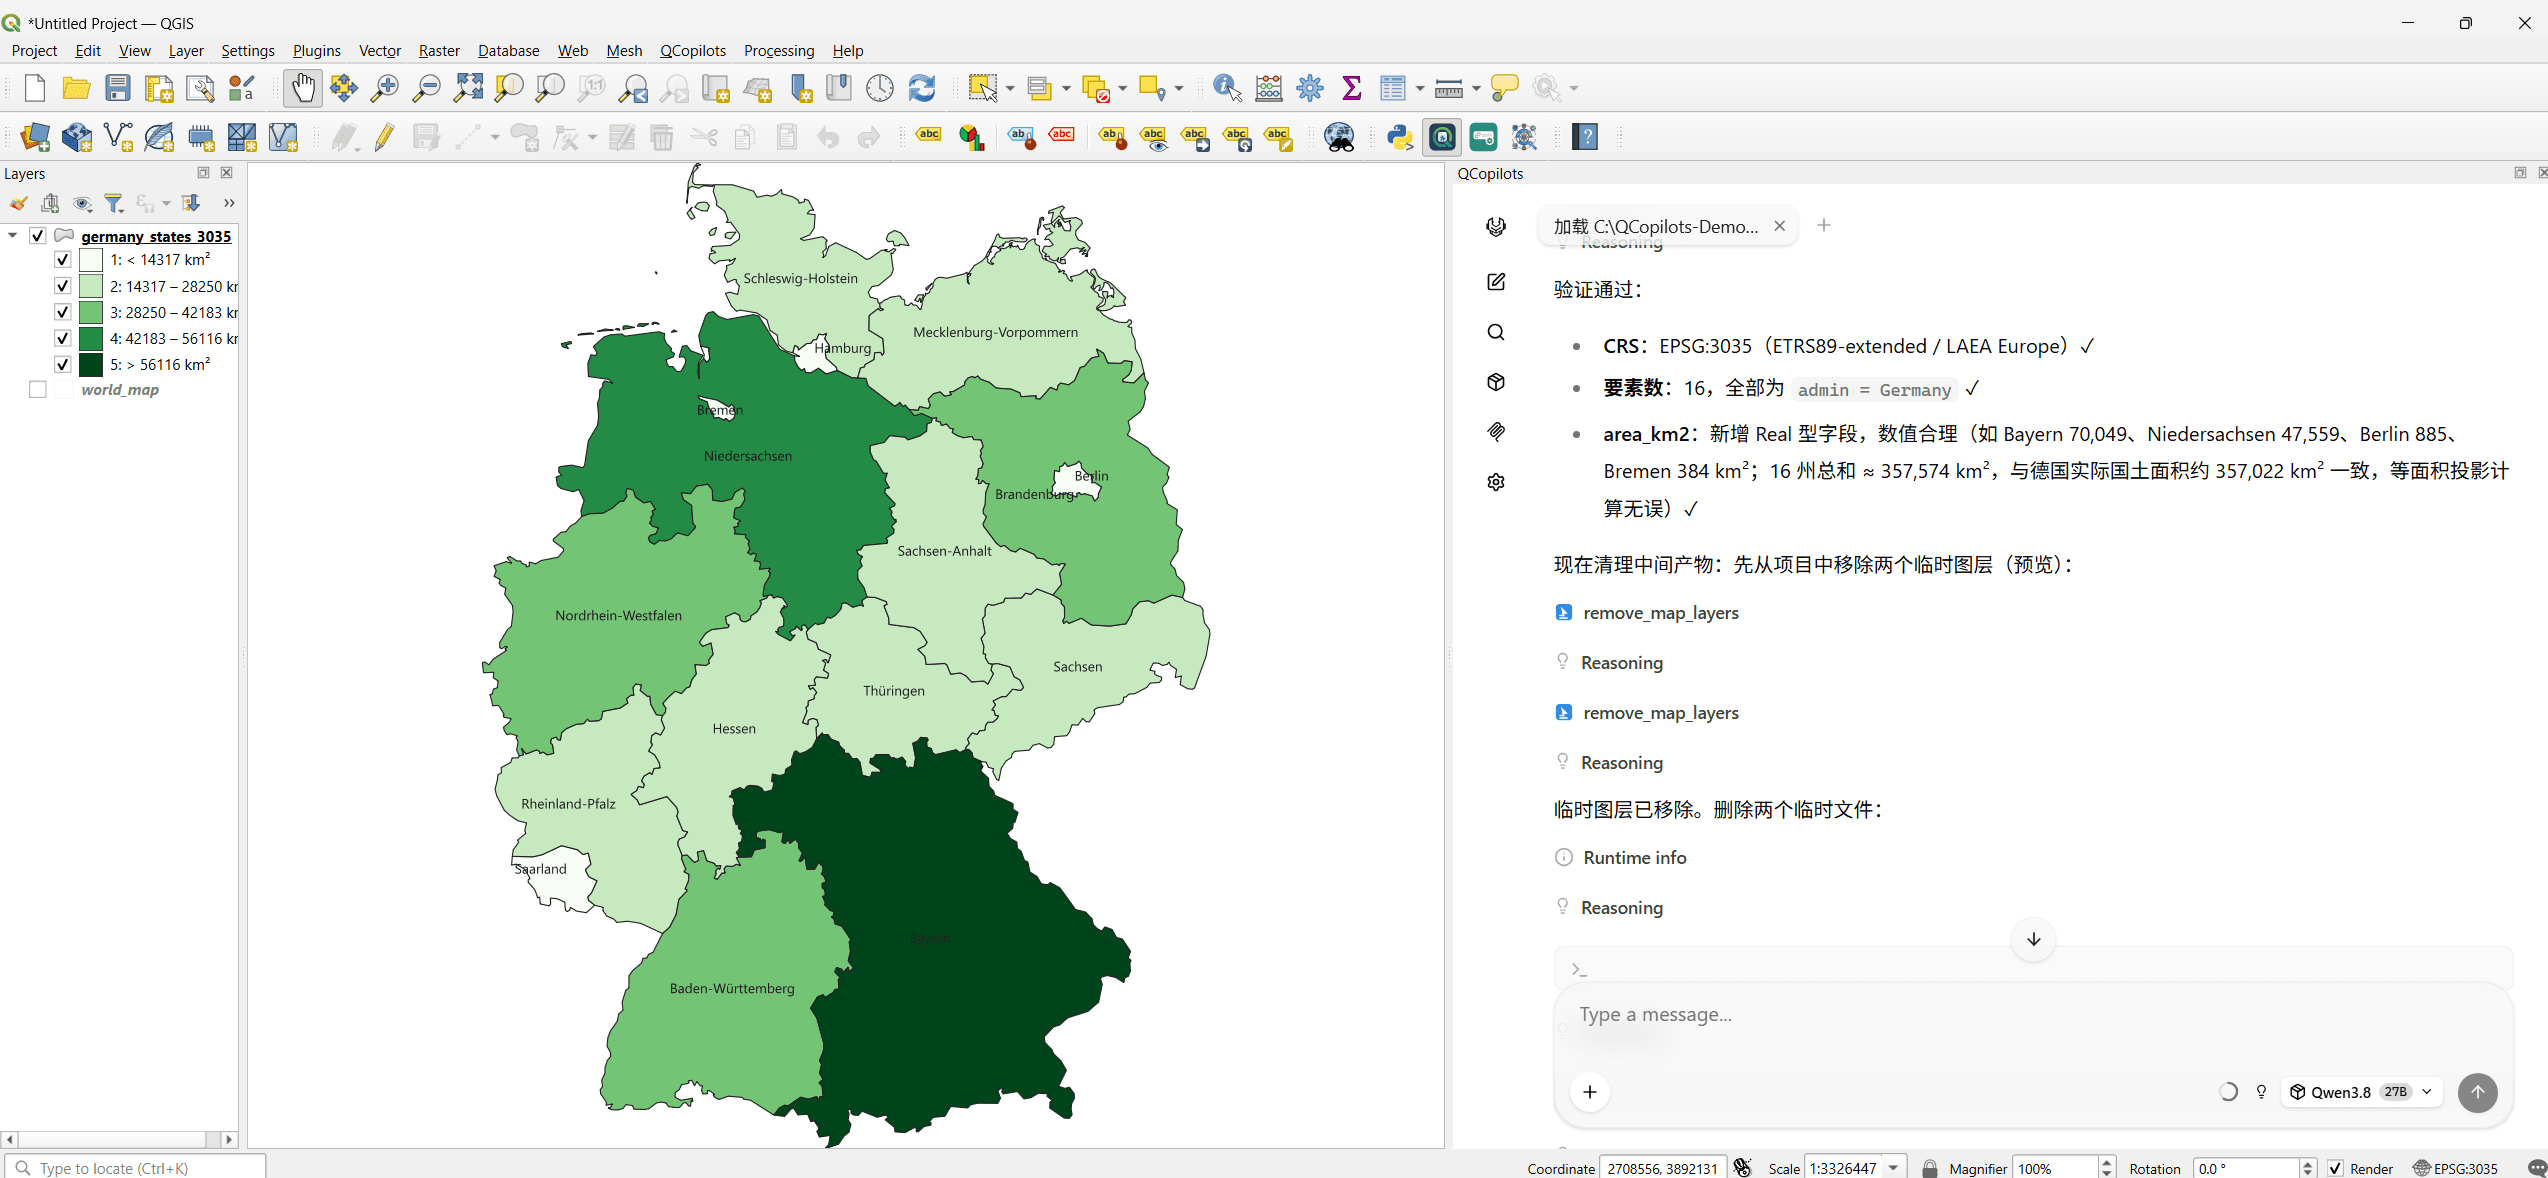Image resolution: width=2548 pixels, height=1178 pixels.
Task: Click the '3: 28250 – 42183' green swatch
Action: click(91, 312)
